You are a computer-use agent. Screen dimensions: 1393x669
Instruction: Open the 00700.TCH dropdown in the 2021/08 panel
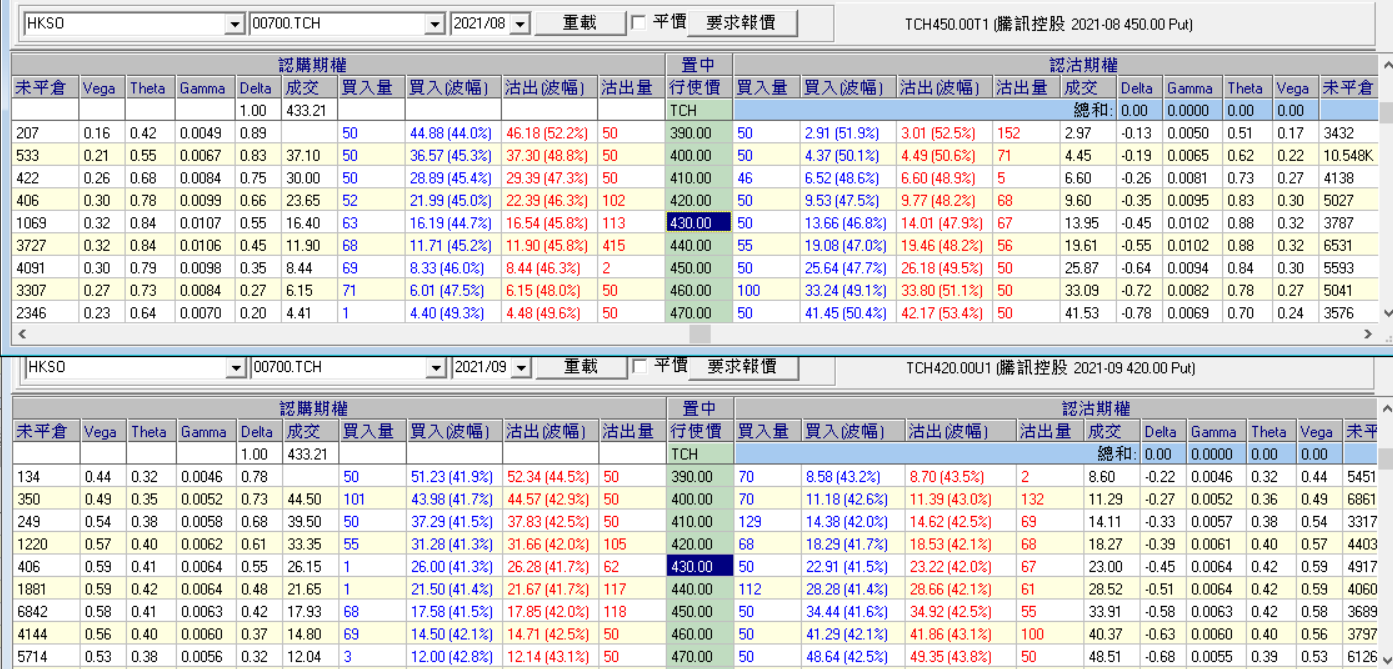(435, 24)
